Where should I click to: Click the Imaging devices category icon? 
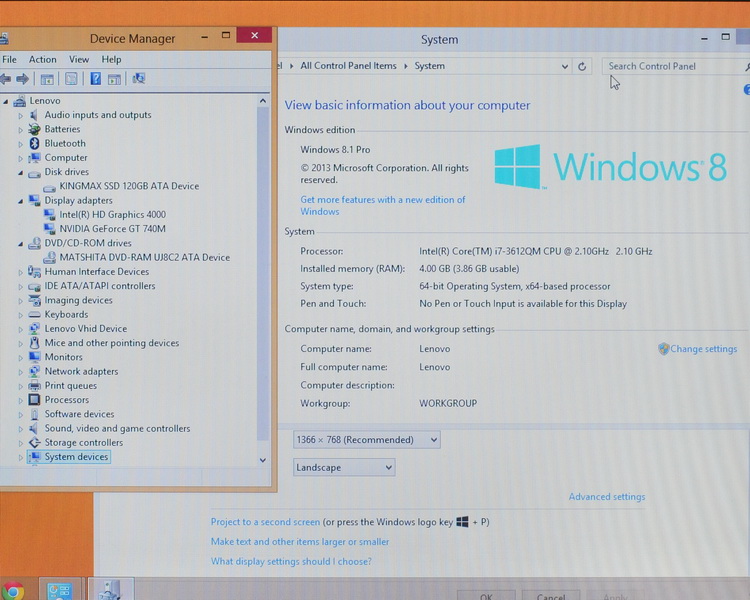[34, 300]
